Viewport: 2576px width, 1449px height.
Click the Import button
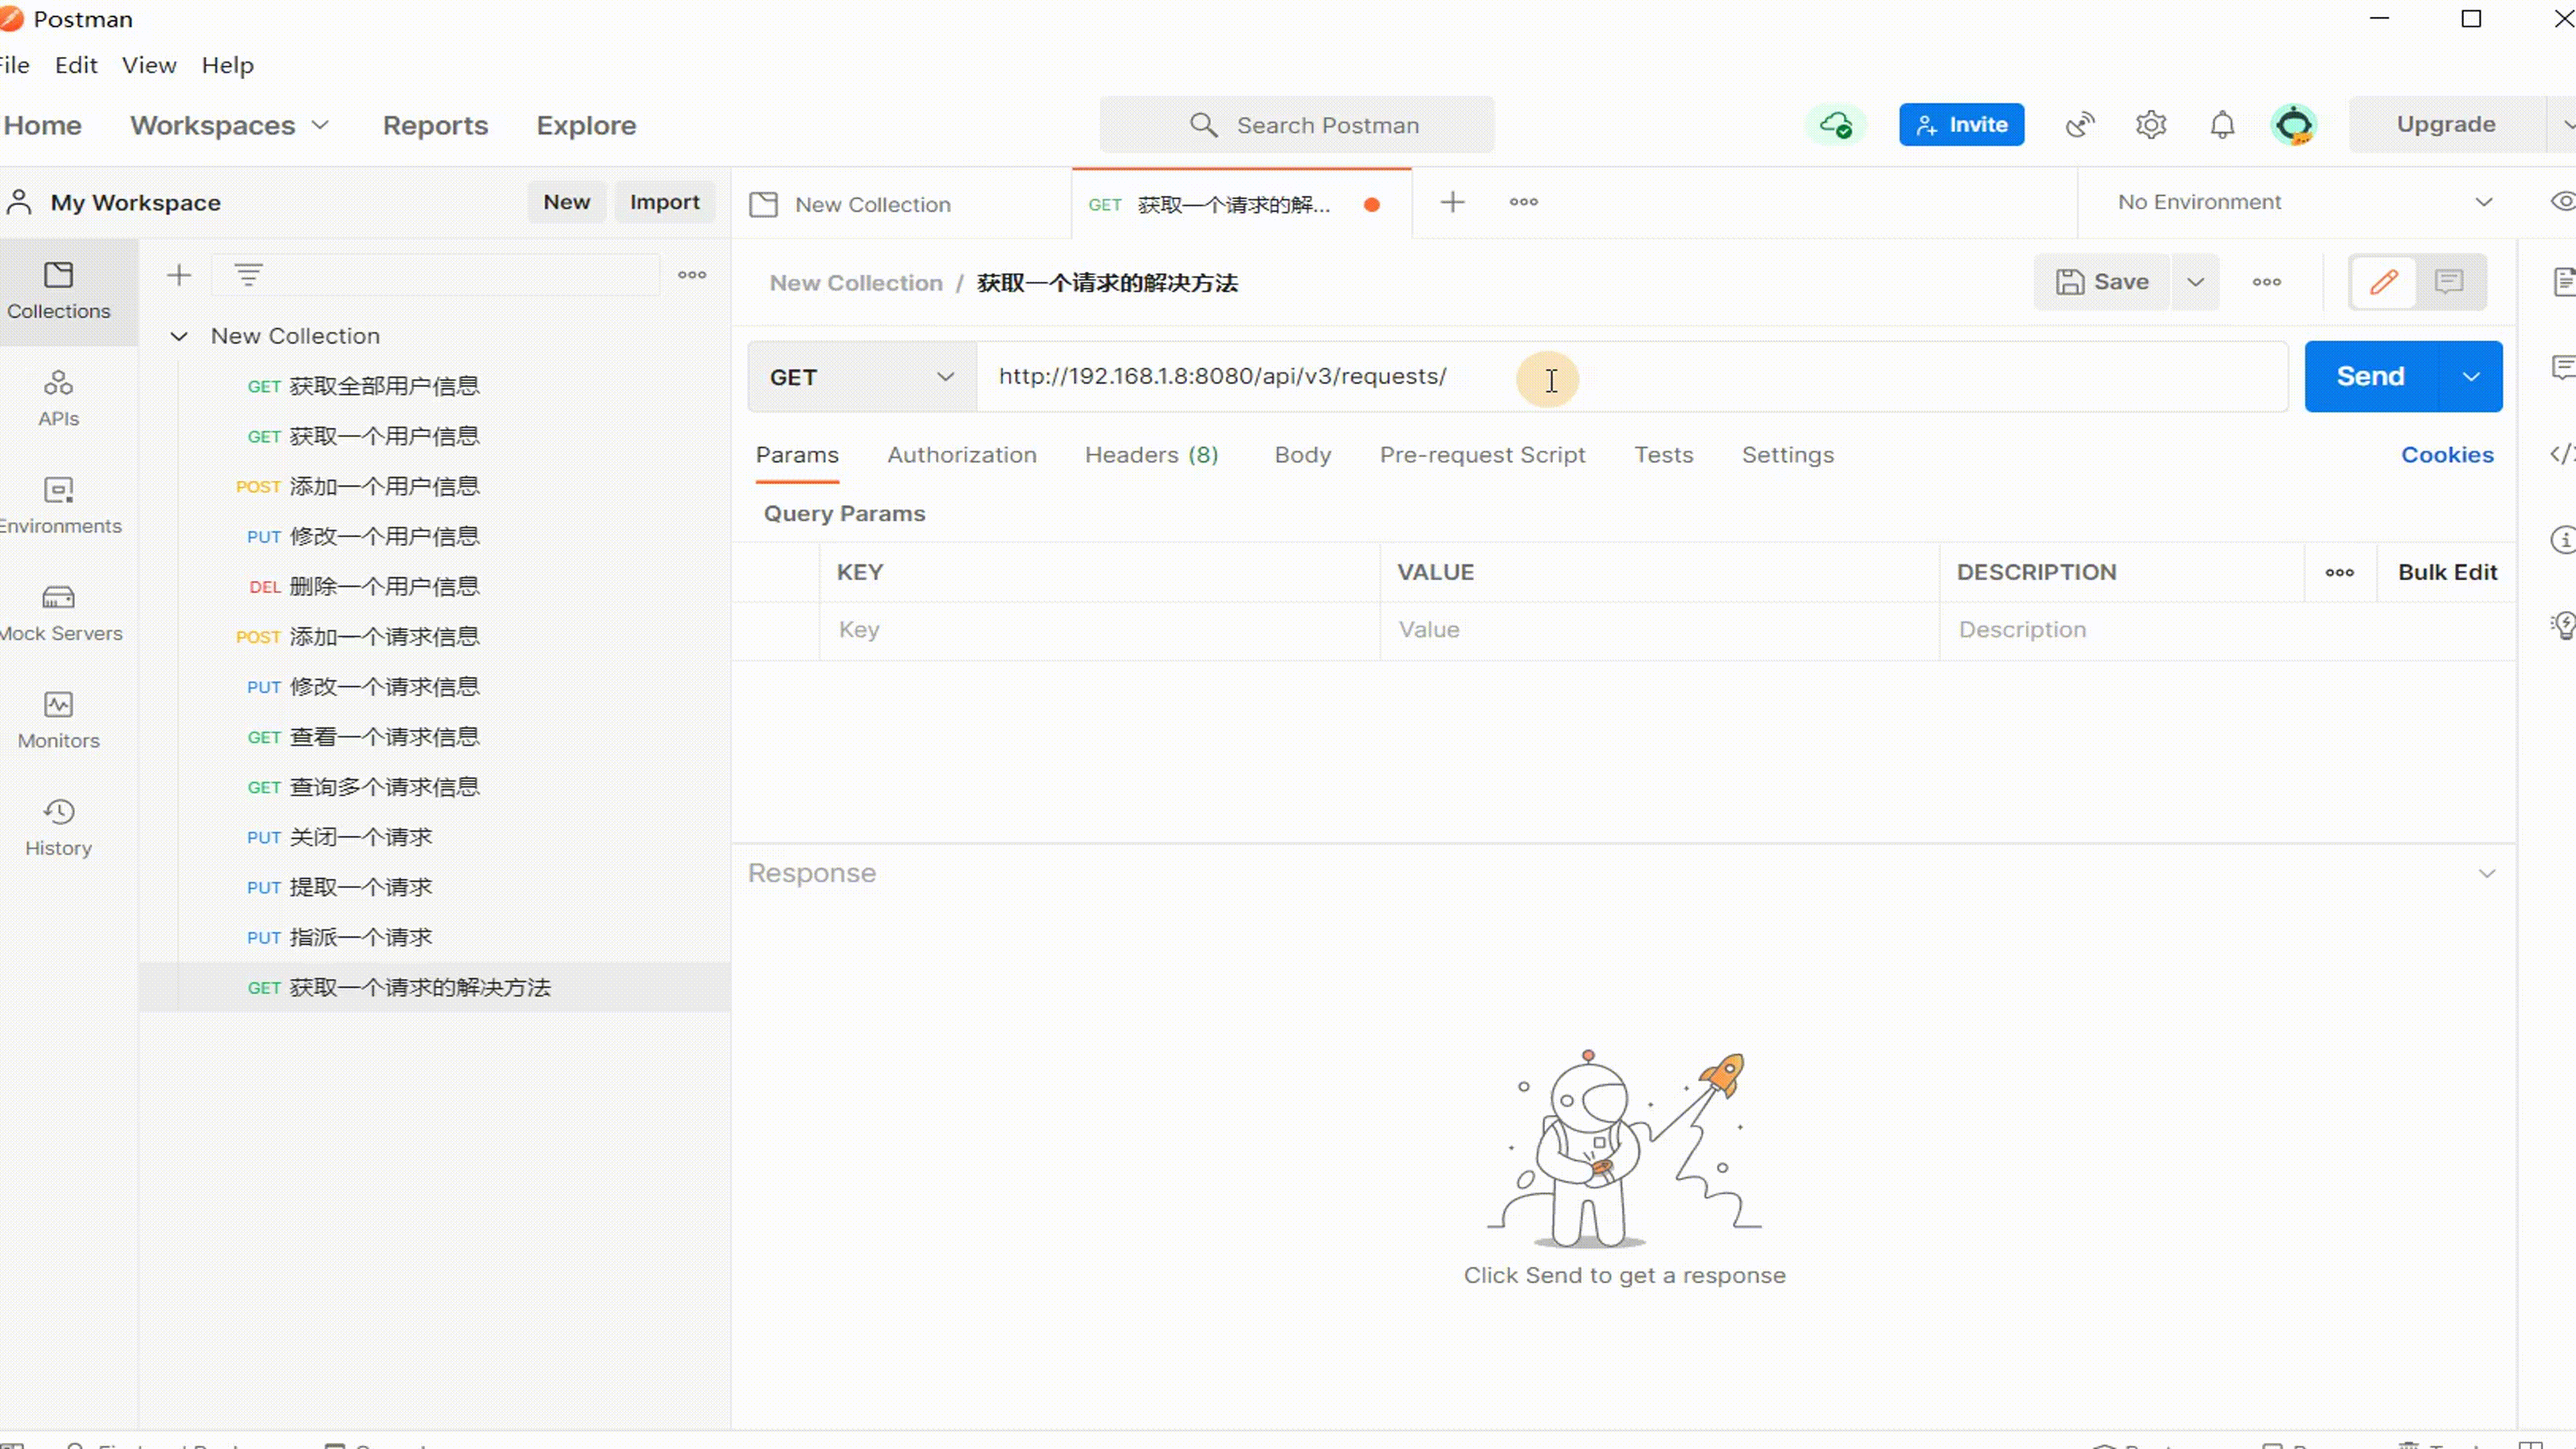664,202
